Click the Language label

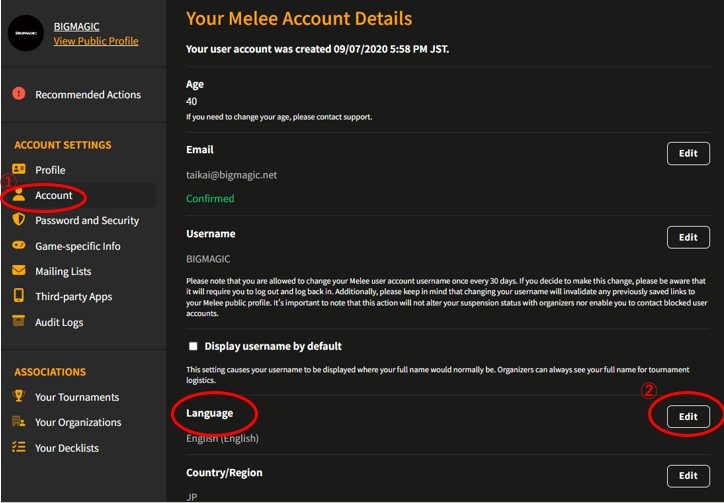click(209, 413)
